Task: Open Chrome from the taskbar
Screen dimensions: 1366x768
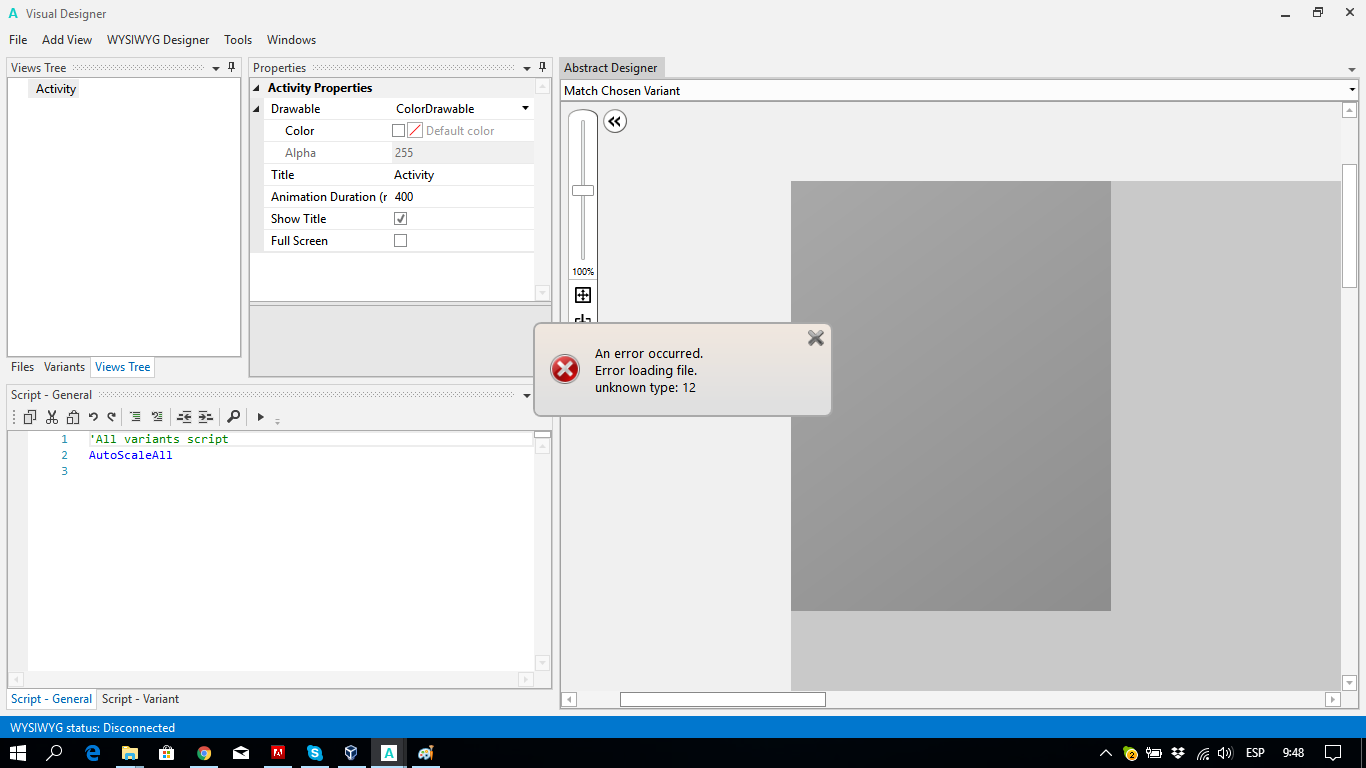Action: coord(204,753)
